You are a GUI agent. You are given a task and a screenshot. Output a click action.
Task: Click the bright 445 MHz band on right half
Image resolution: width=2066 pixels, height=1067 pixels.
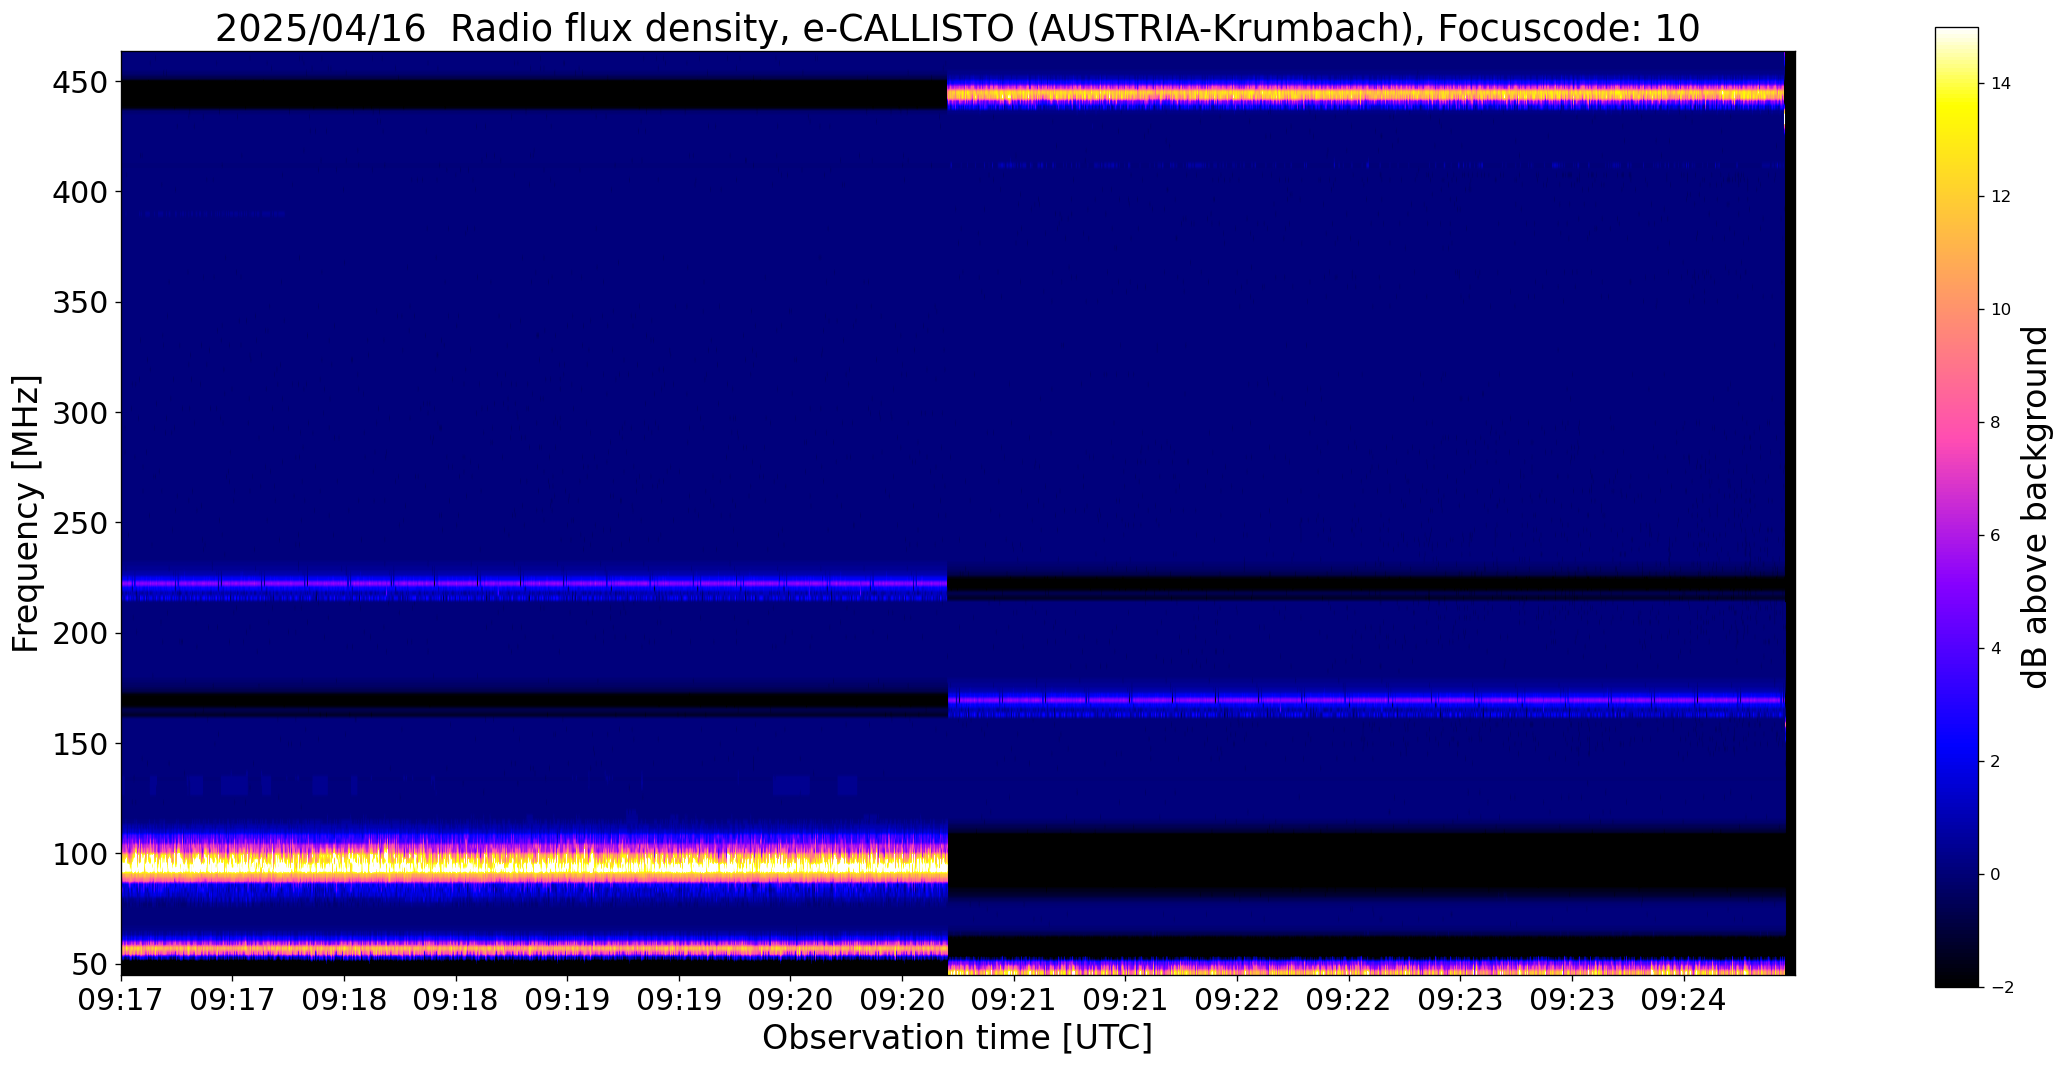tap(1366, 95)
